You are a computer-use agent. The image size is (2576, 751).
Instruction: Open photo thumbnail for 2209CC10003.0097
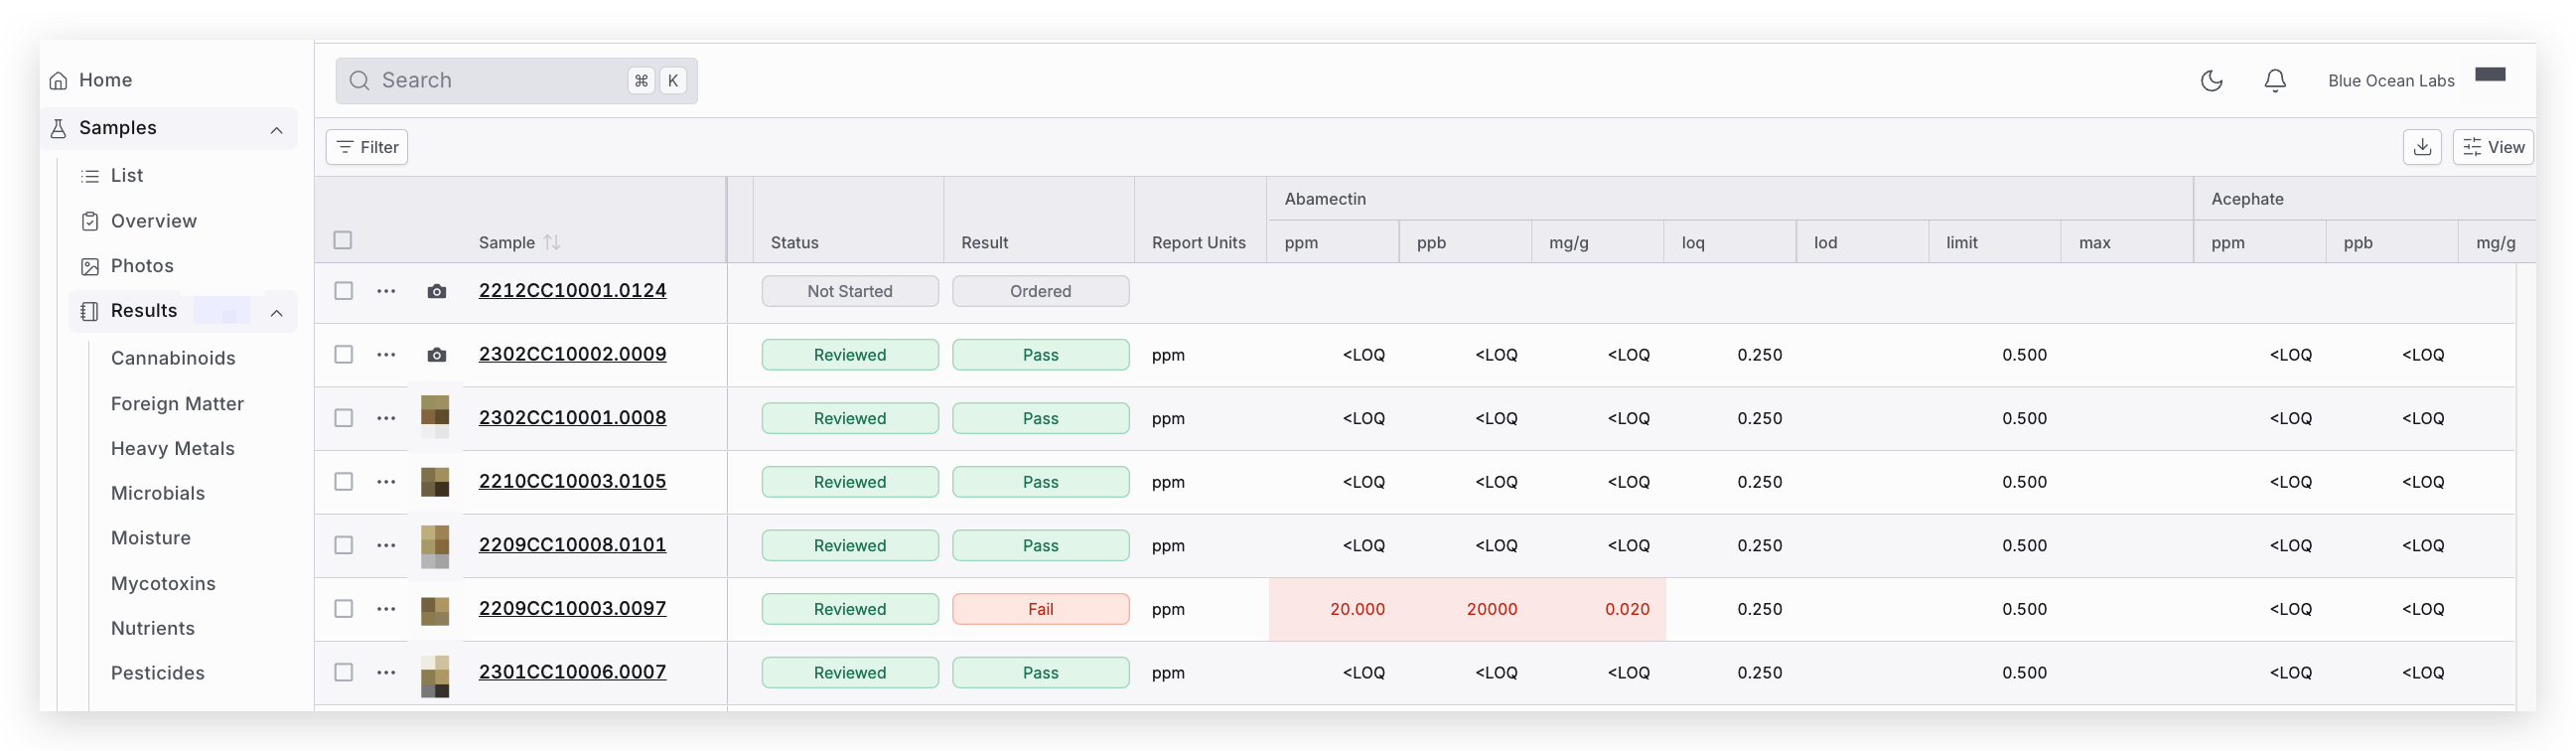pyautogui.click(x=435, y=611)
